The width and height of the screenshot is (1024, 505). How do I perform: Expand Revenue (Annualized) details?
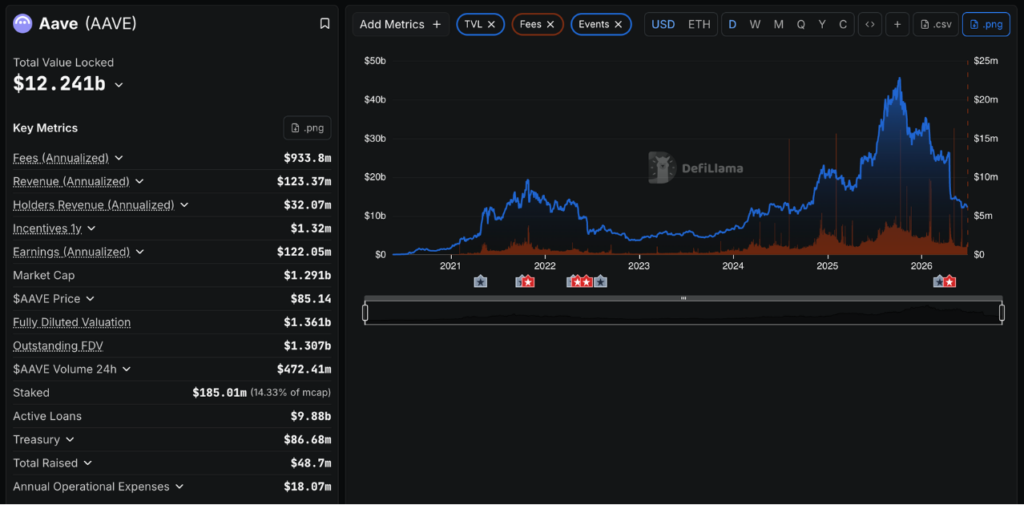140,181
